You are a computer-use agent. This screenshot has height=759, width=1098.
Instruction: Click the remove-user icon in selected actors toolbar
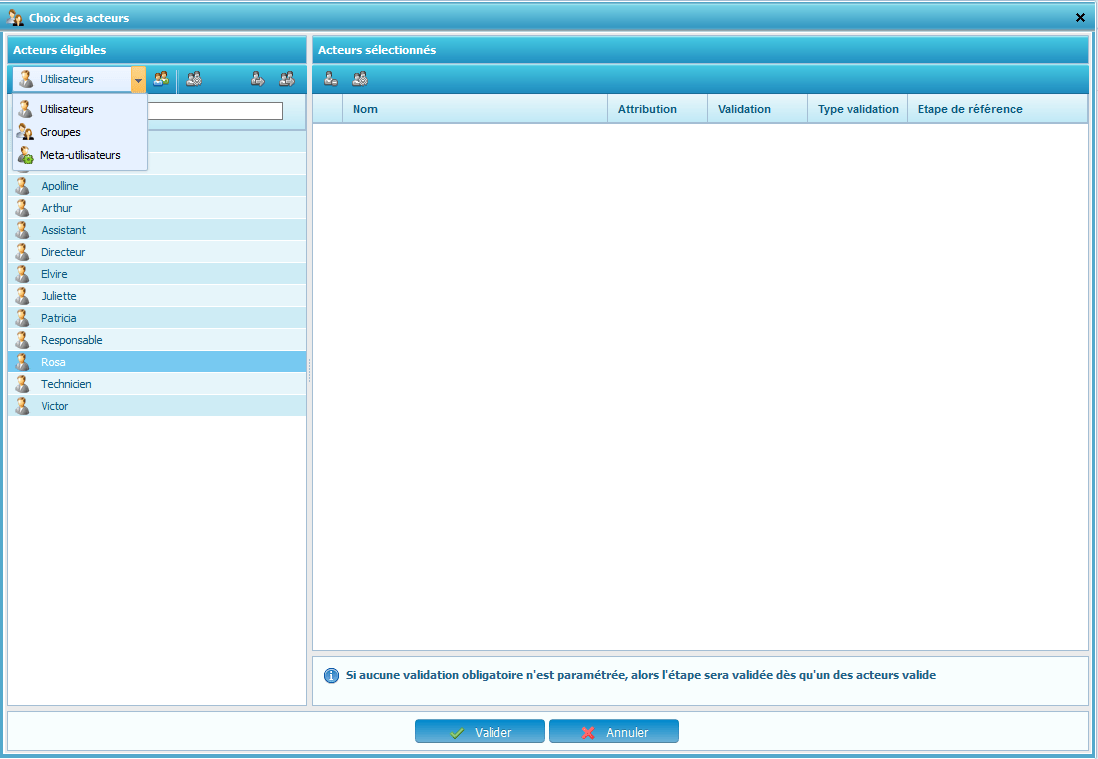click(330, 79)
